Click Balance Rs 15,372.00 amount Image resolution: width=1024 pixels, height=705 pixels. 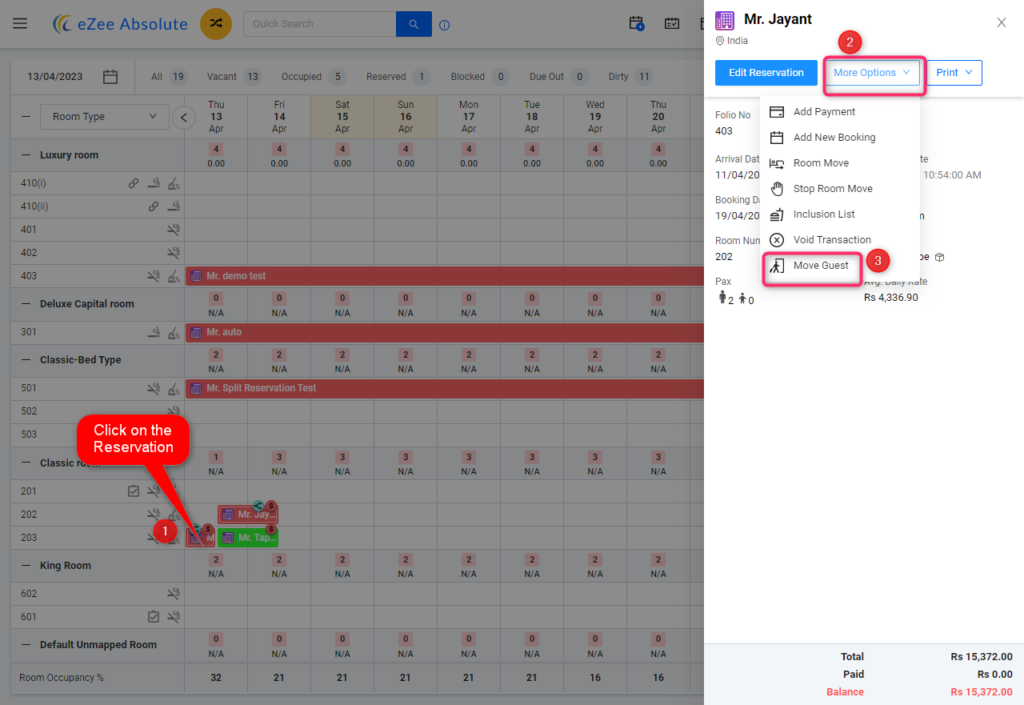tap(981, 692)
